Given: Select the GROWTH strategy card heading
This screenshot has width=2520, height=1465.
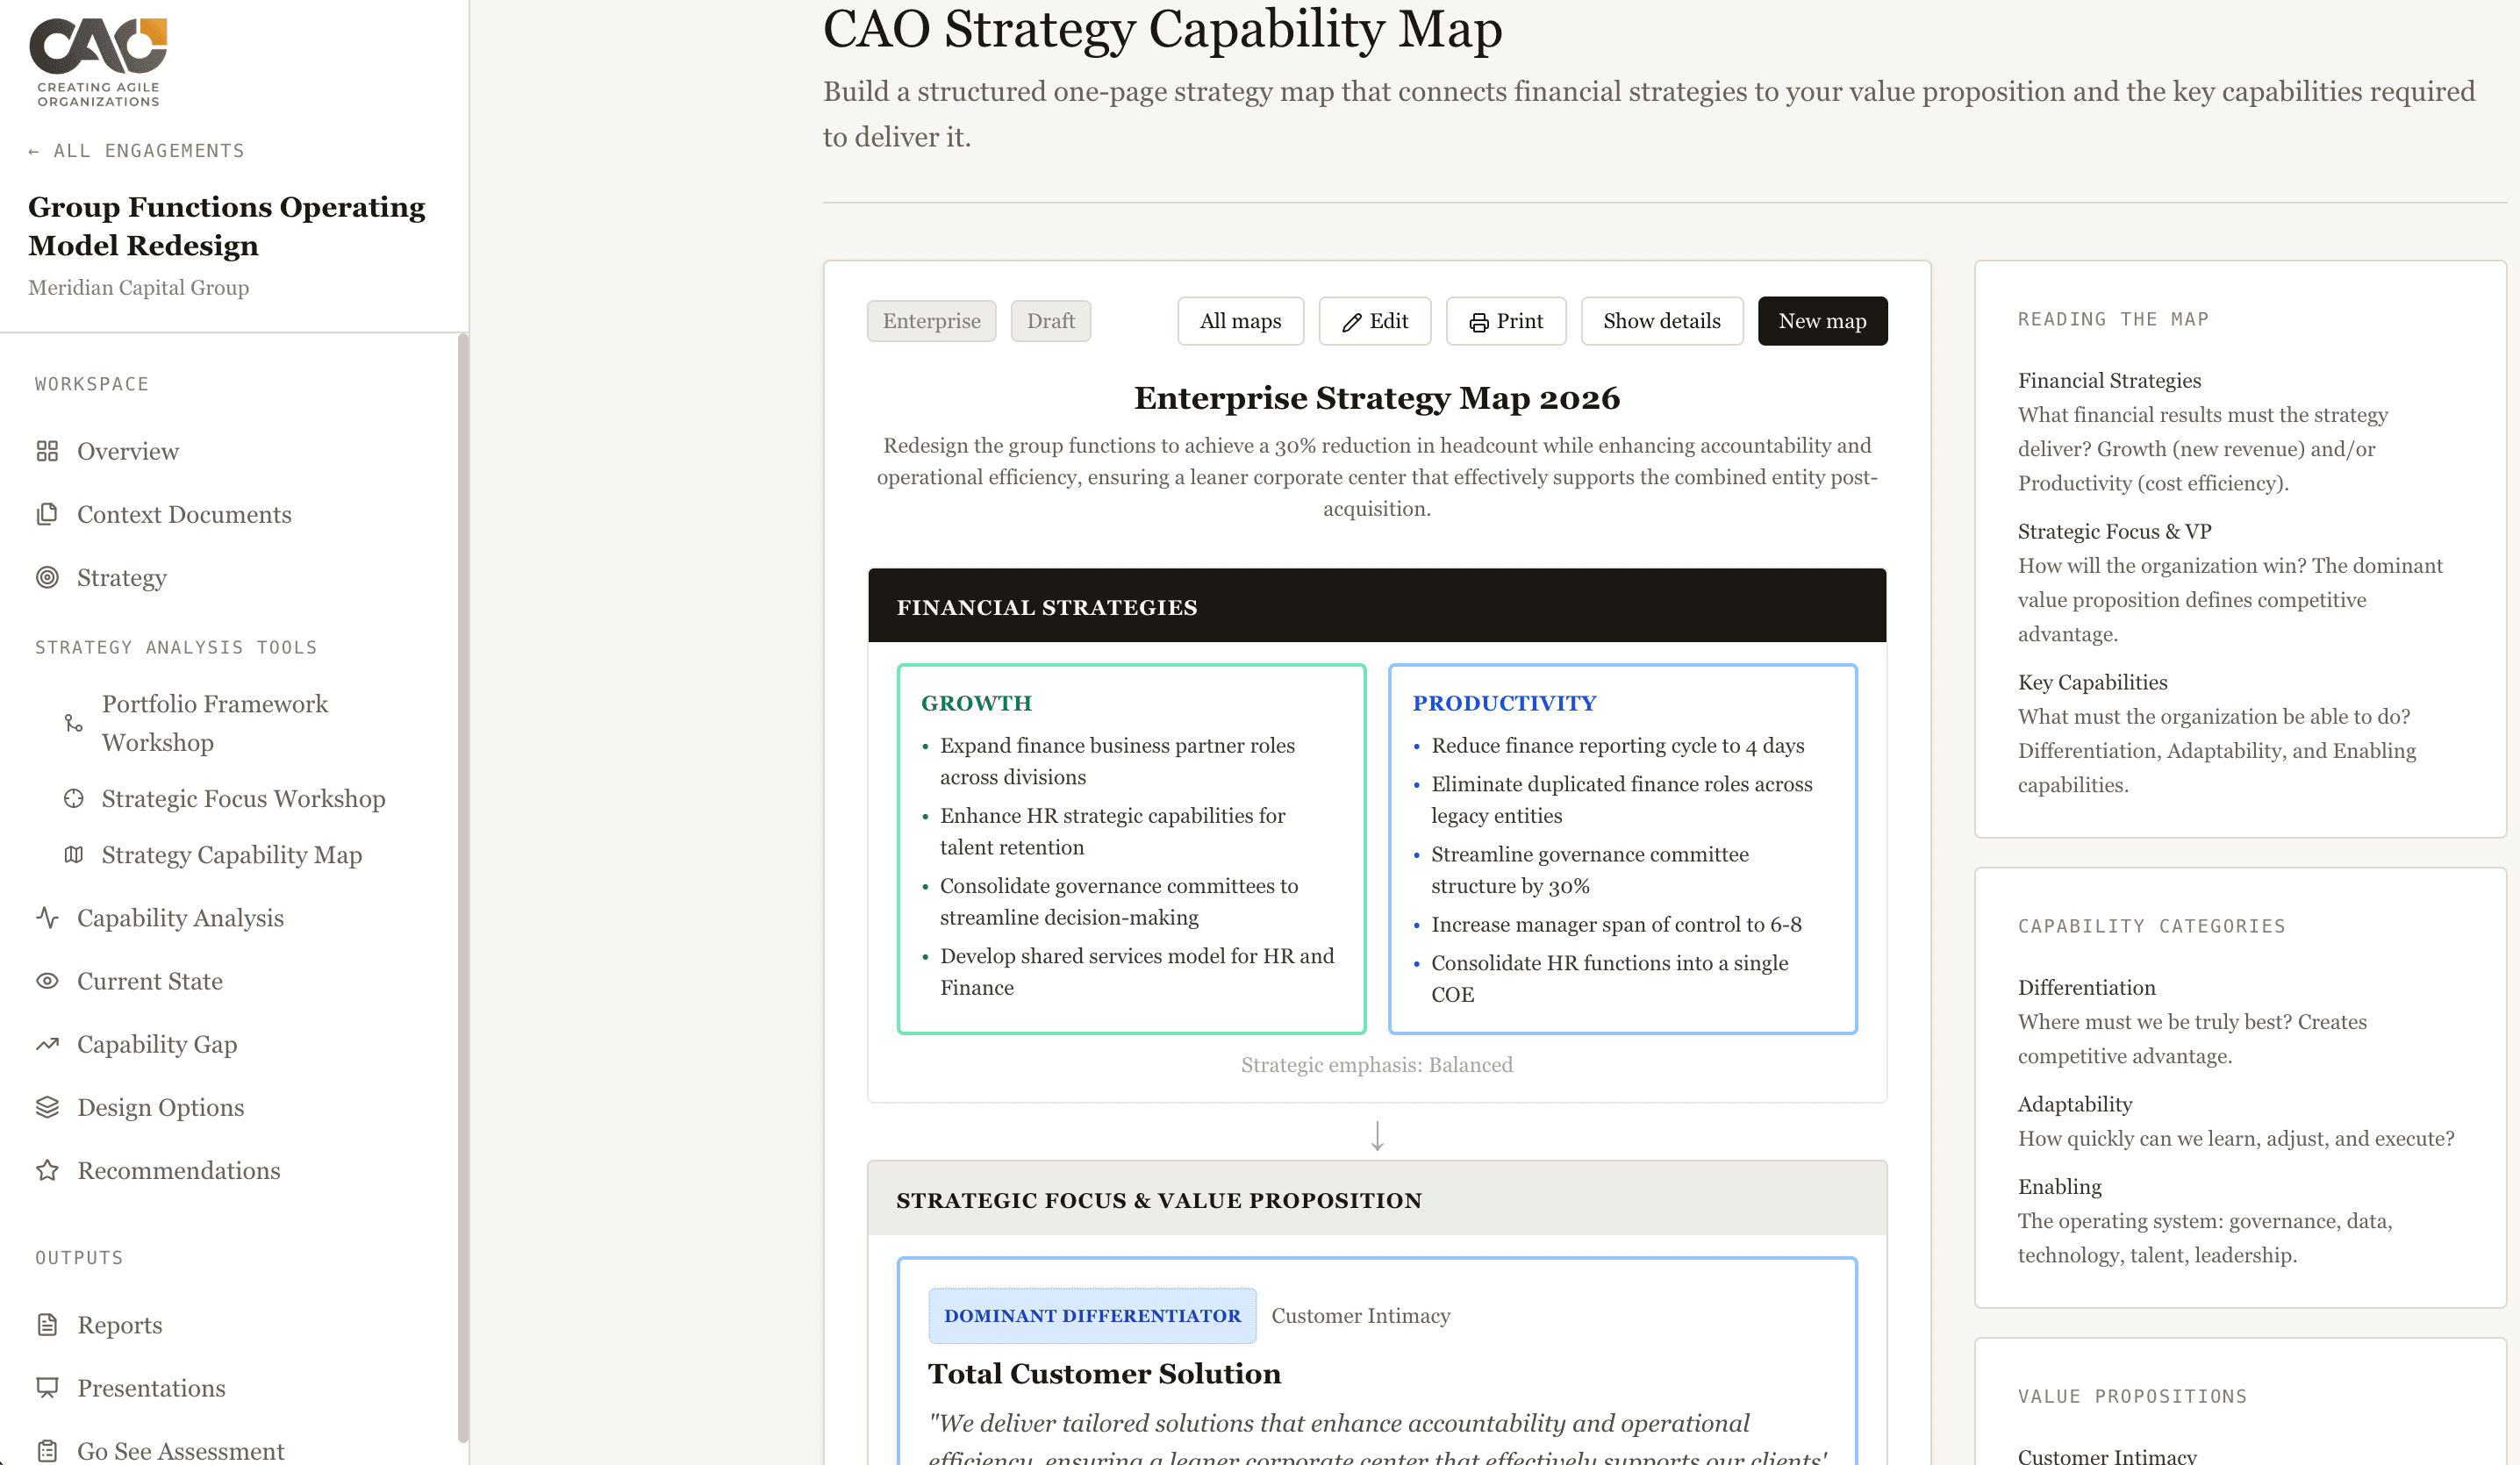Looking at the screenshot, I should tap(976, 703).
